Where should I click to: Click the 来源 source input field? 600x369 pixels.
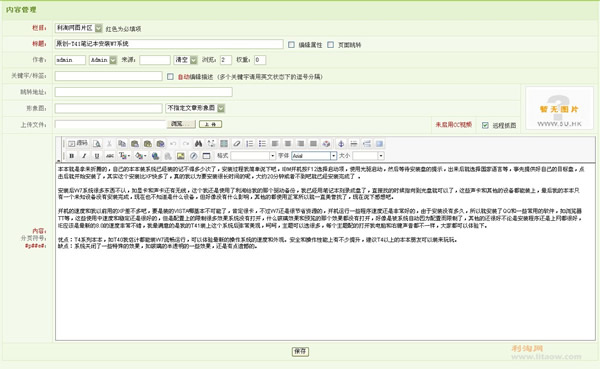click(155, 60)
